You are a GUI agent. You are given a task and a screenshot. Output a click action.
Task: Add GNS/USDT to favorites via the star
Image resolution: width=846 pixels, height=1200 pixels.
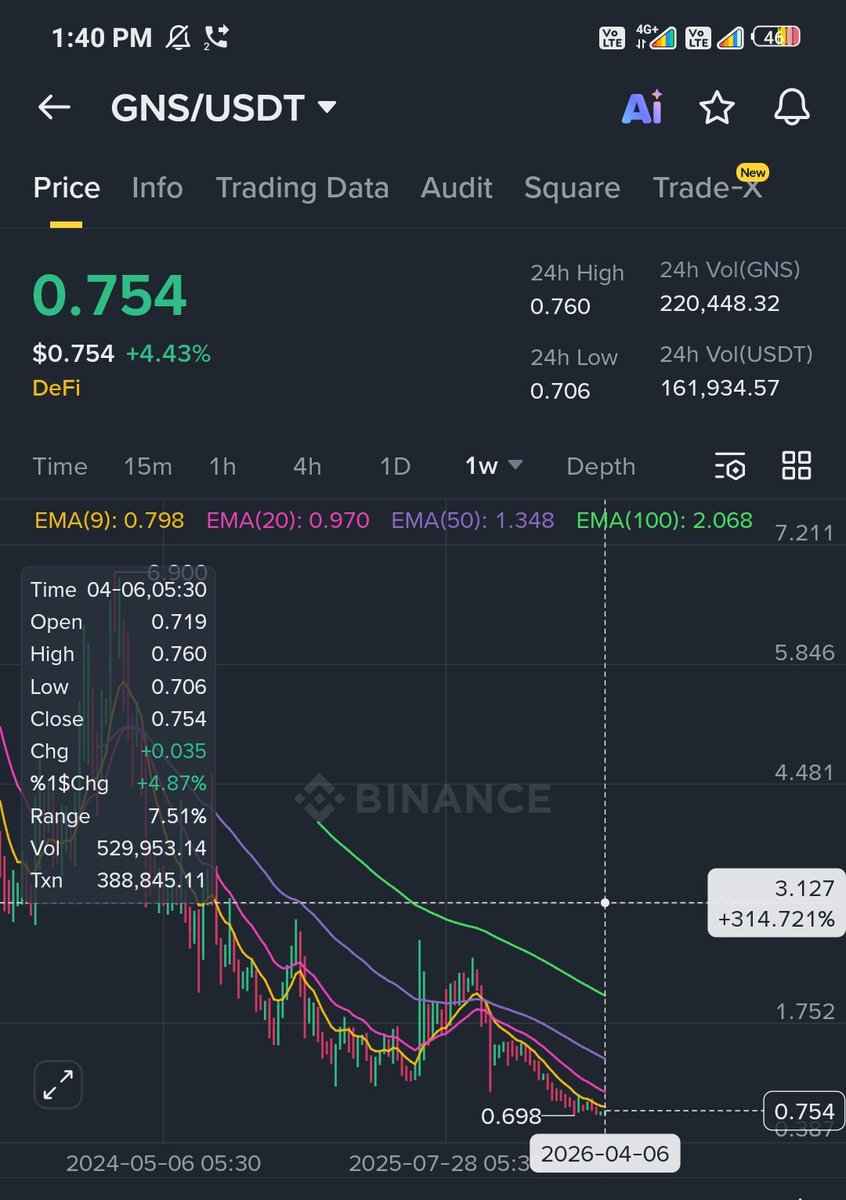717,108
